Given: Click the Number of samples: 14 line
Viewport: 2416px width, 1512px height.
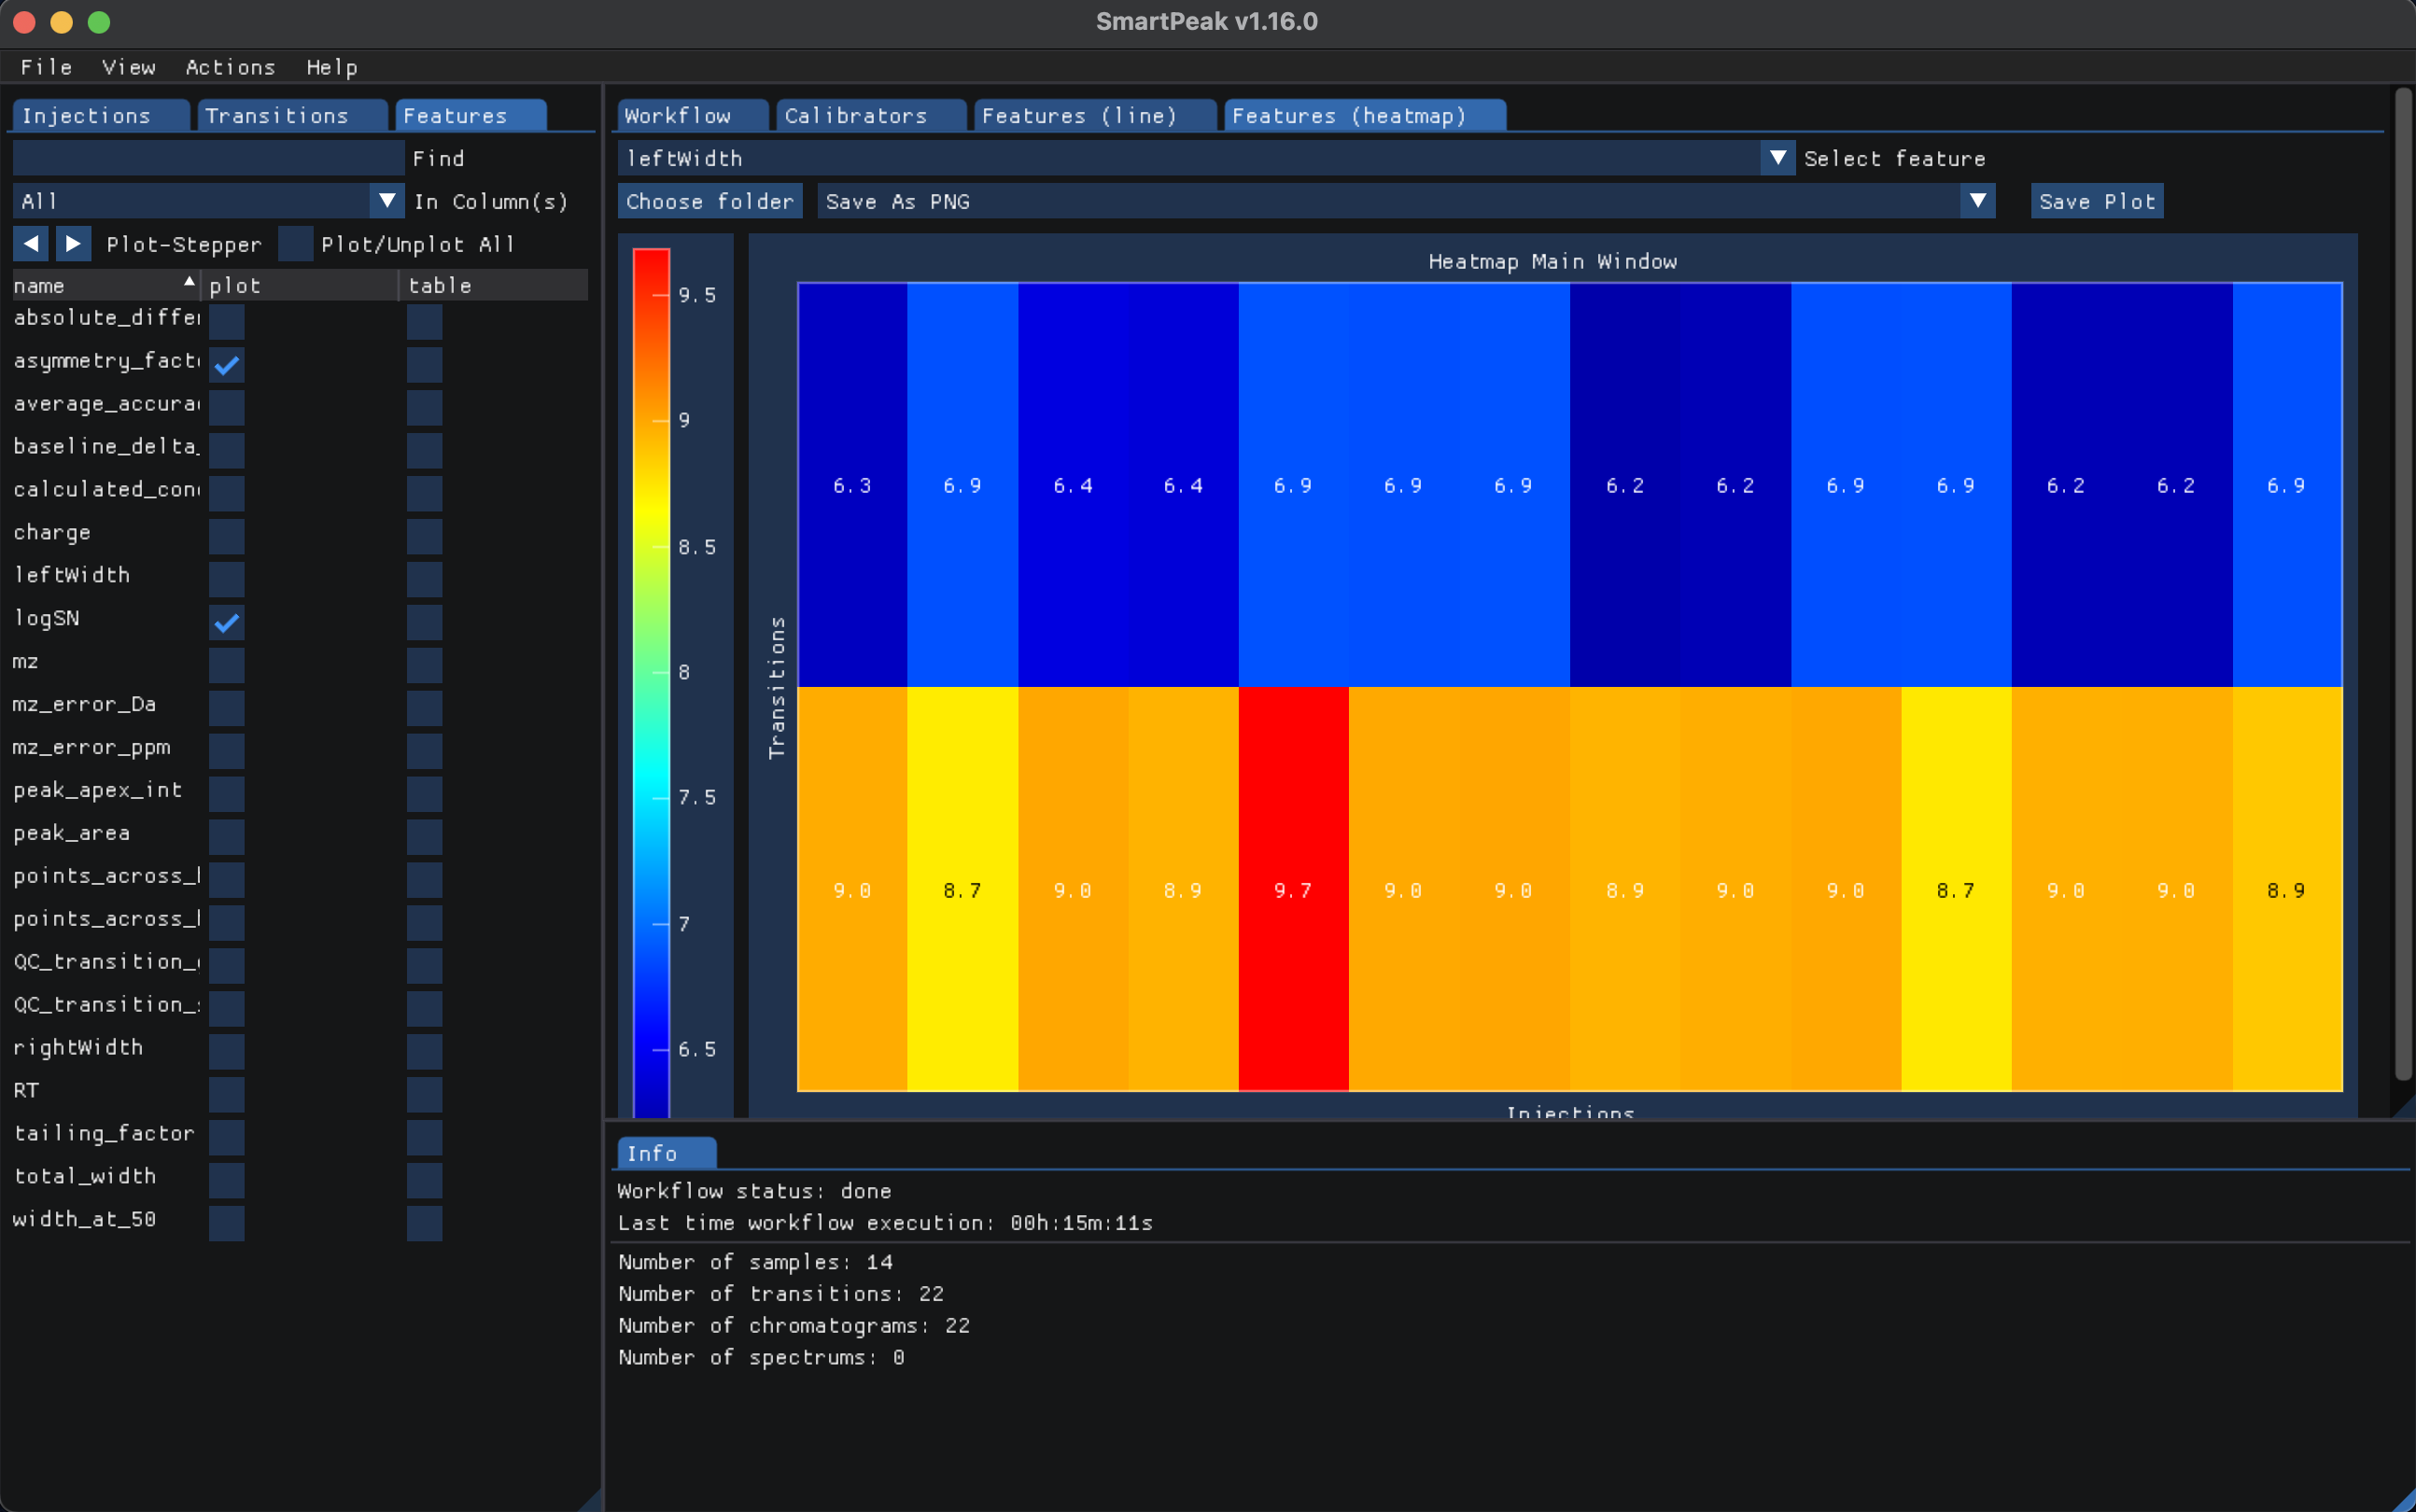Looking at the screenshot, I should point(755,1262).
